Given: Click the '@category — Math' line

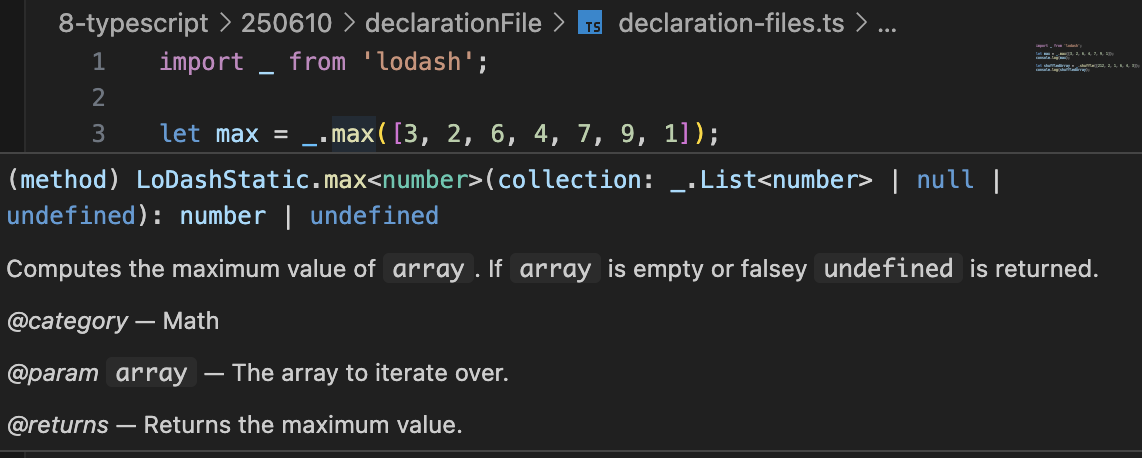Looking at the screenshot, I should 113,321.
